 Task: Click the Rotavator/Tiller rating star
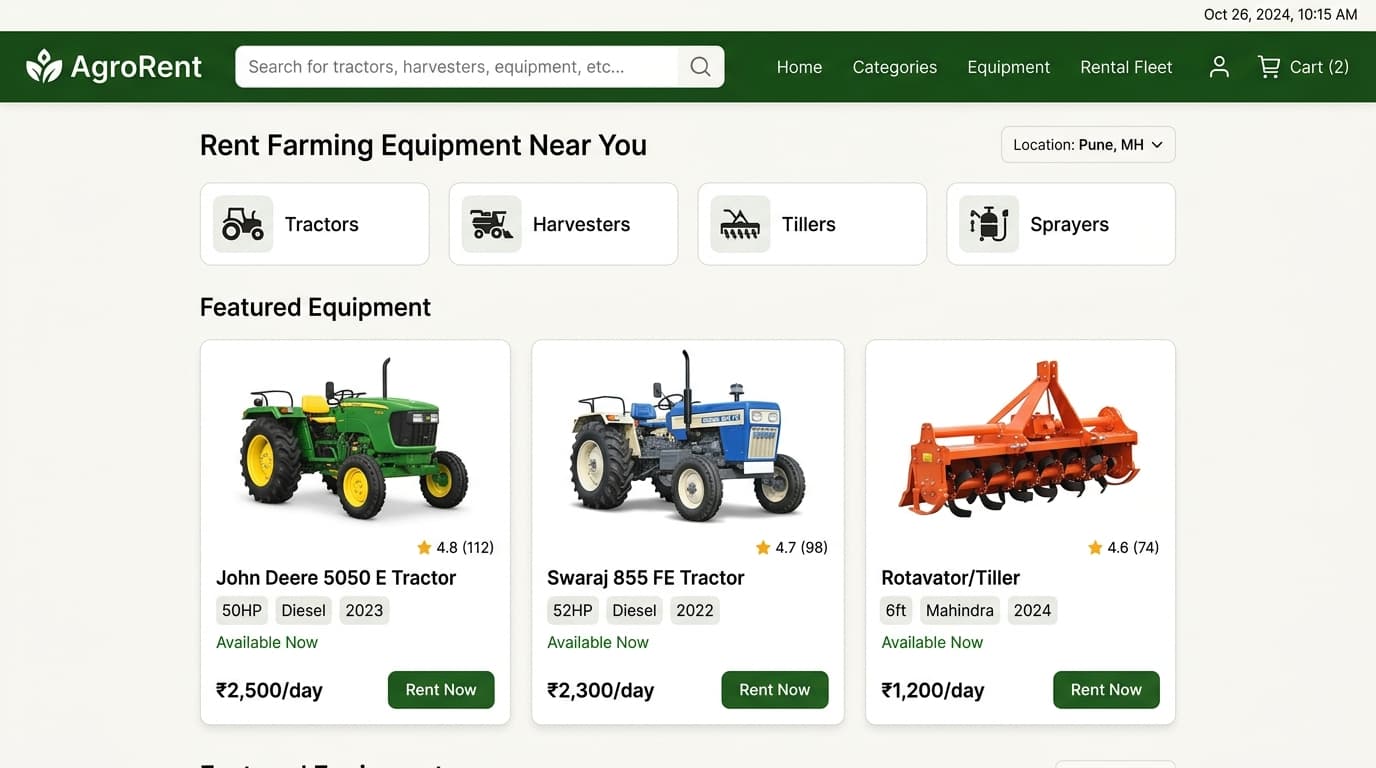pyautogui.click(x=1095, y=547)
